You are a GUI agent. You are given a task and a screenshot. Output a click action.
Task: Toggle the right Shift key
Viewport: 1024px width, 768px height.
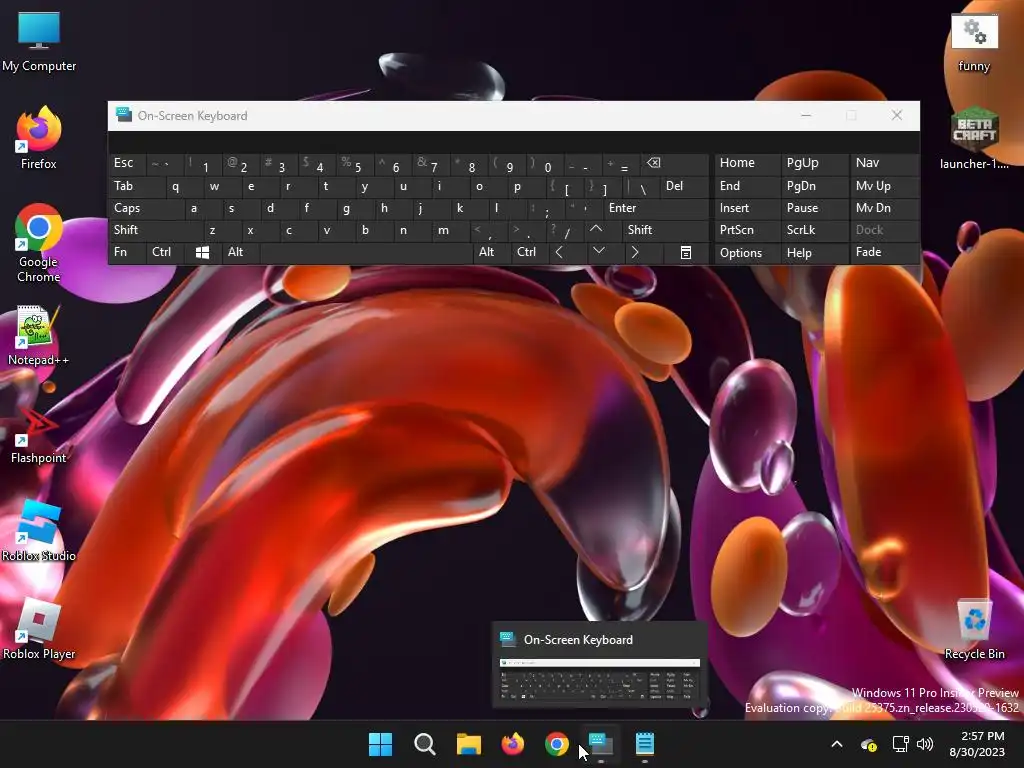tap(665, 230)
